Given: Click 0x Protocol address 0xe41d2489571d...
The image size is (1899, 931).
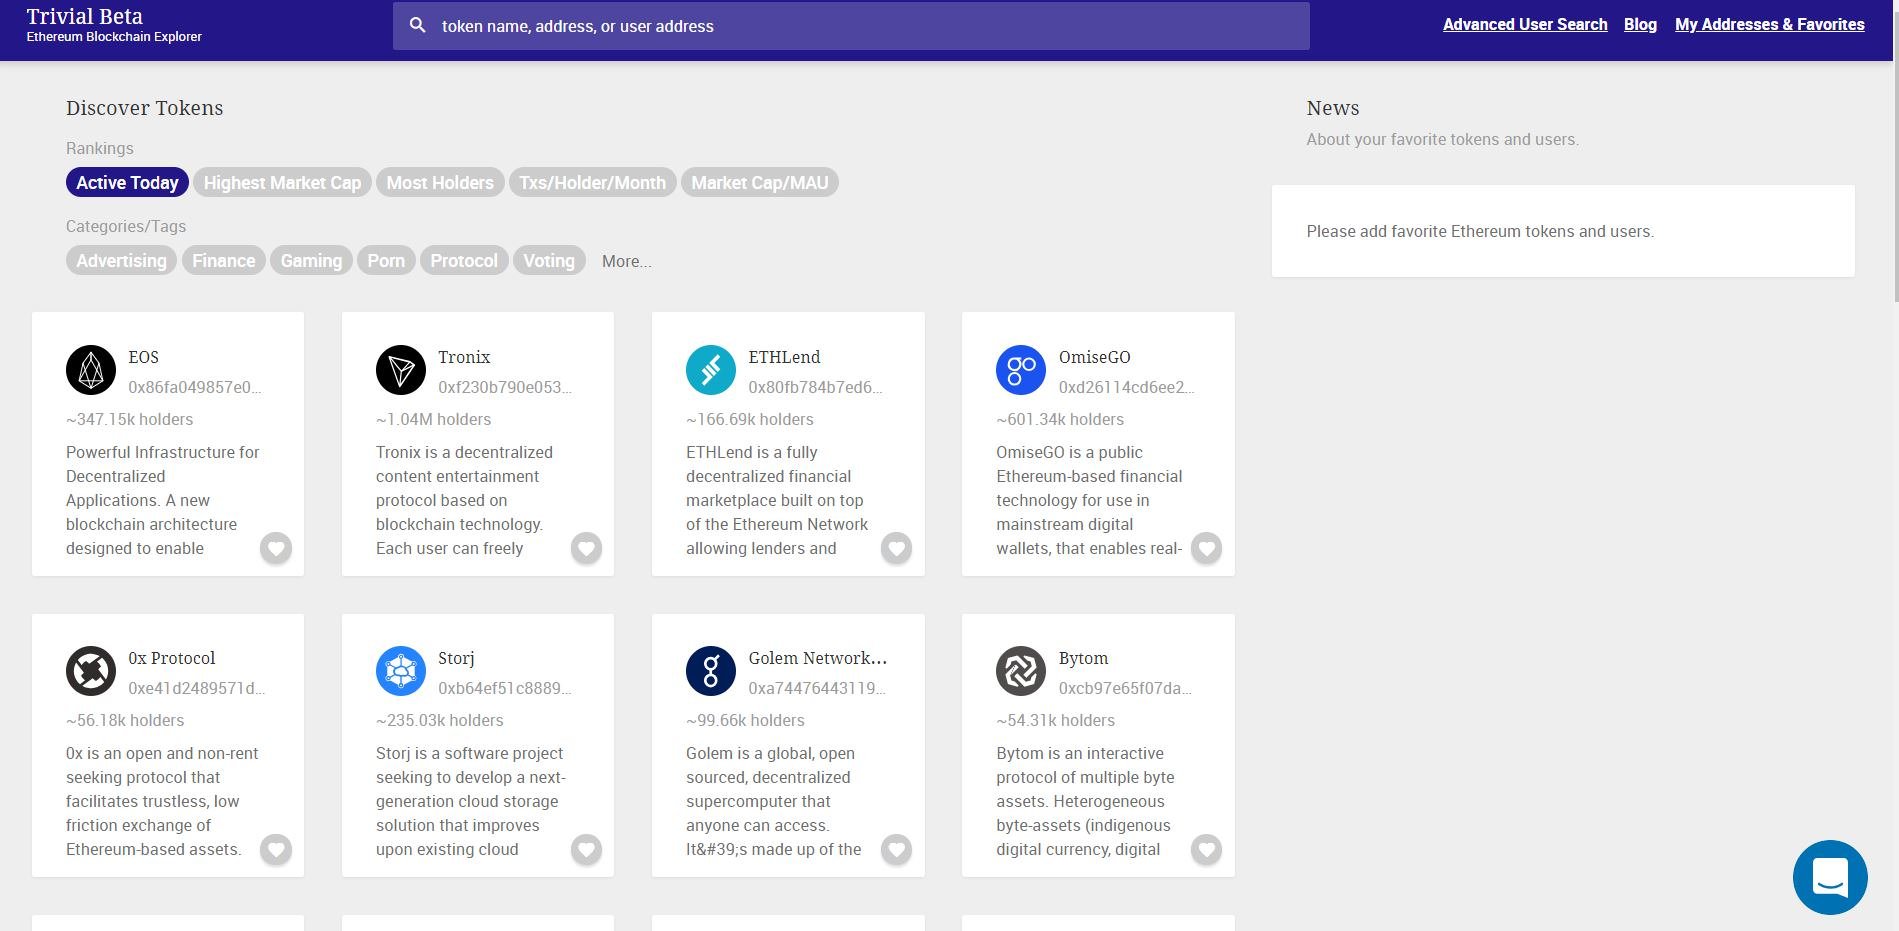Looking at the screenshot, I should (197, 688).
